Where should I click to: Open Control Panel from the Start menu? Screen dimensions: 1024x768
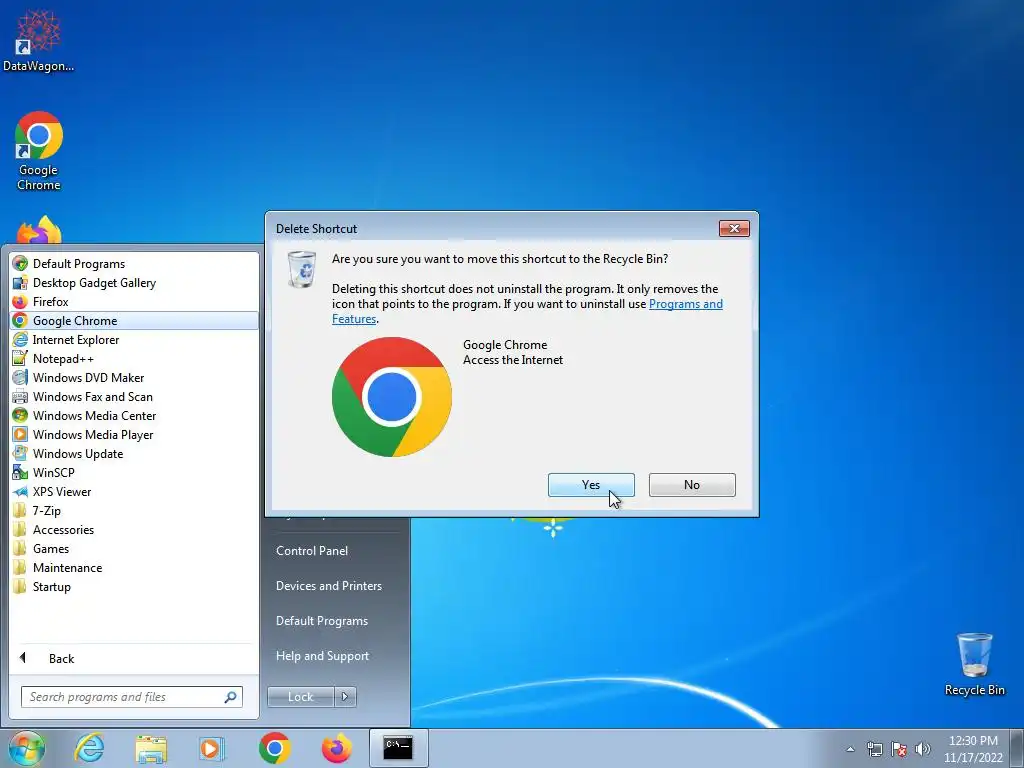pos(312,551)
